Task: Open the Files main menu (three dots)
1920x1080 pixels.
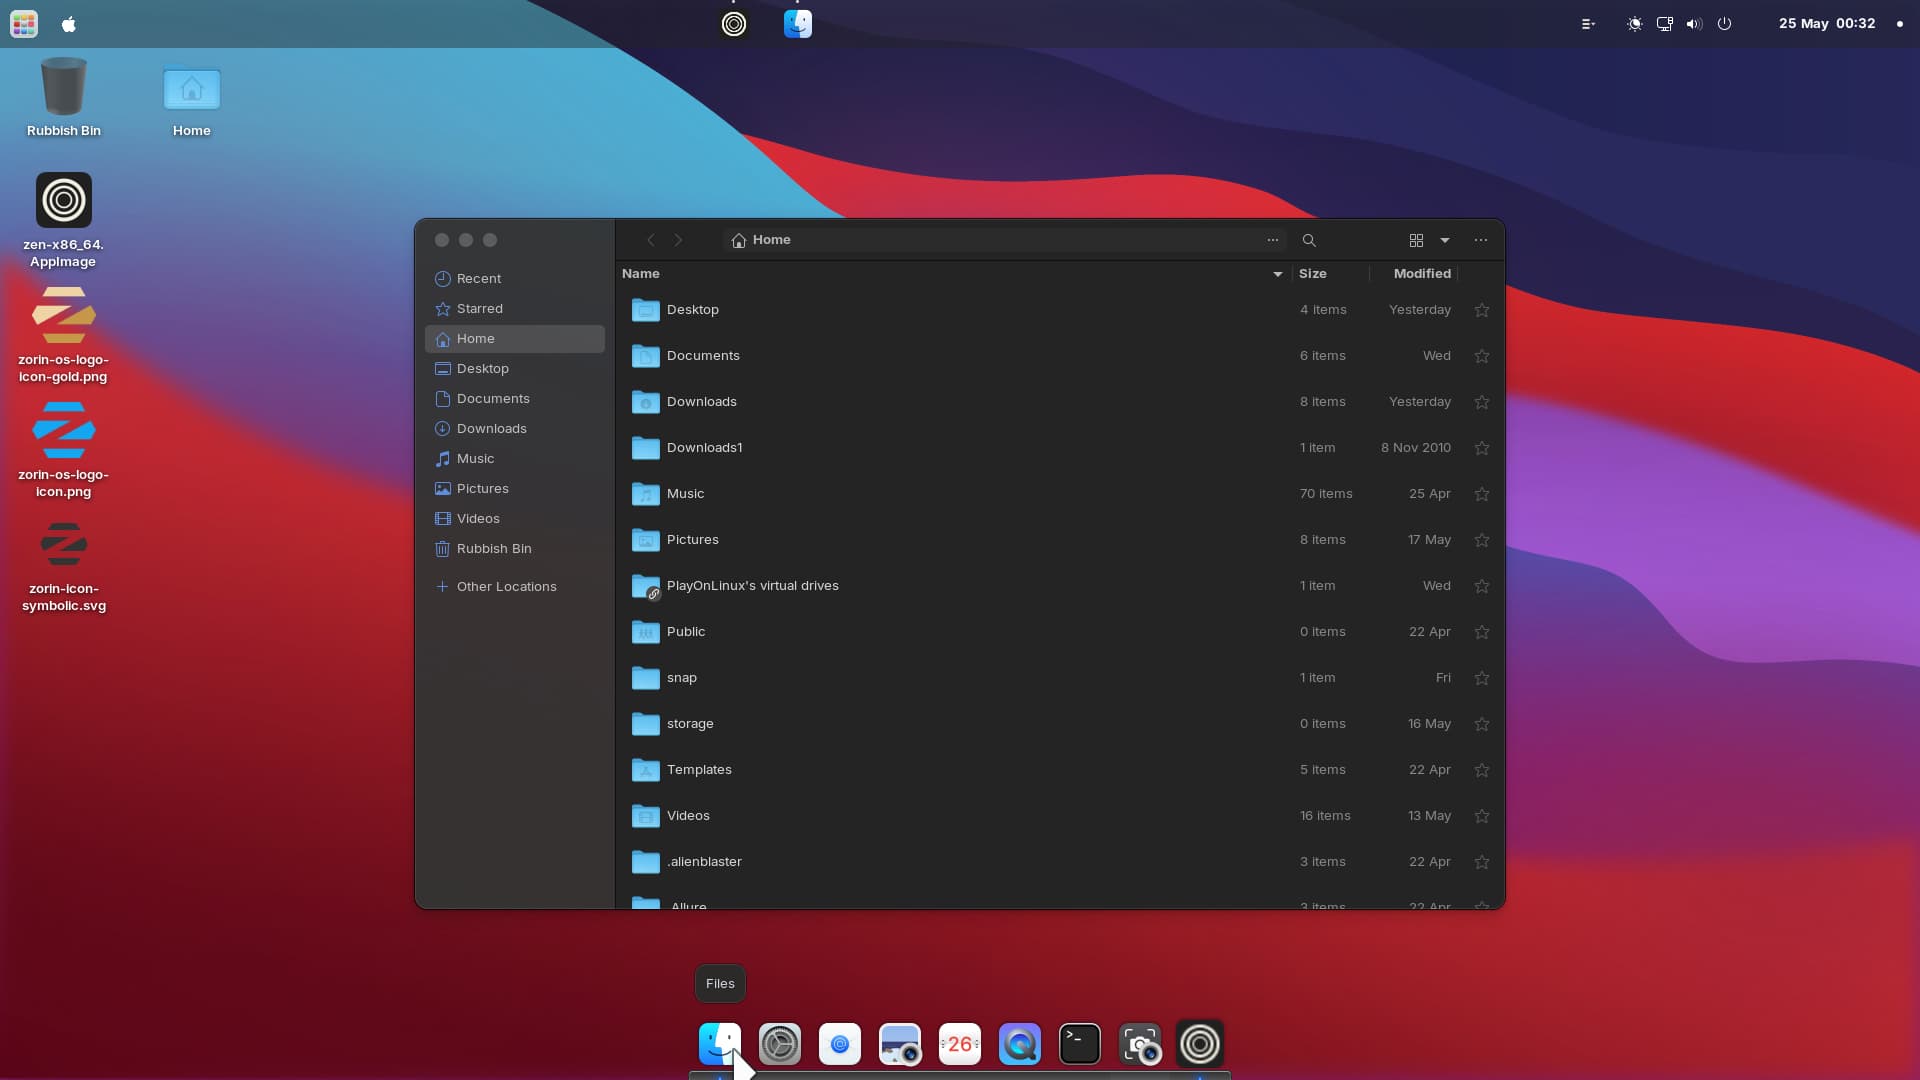Action: pos(1481,240)
